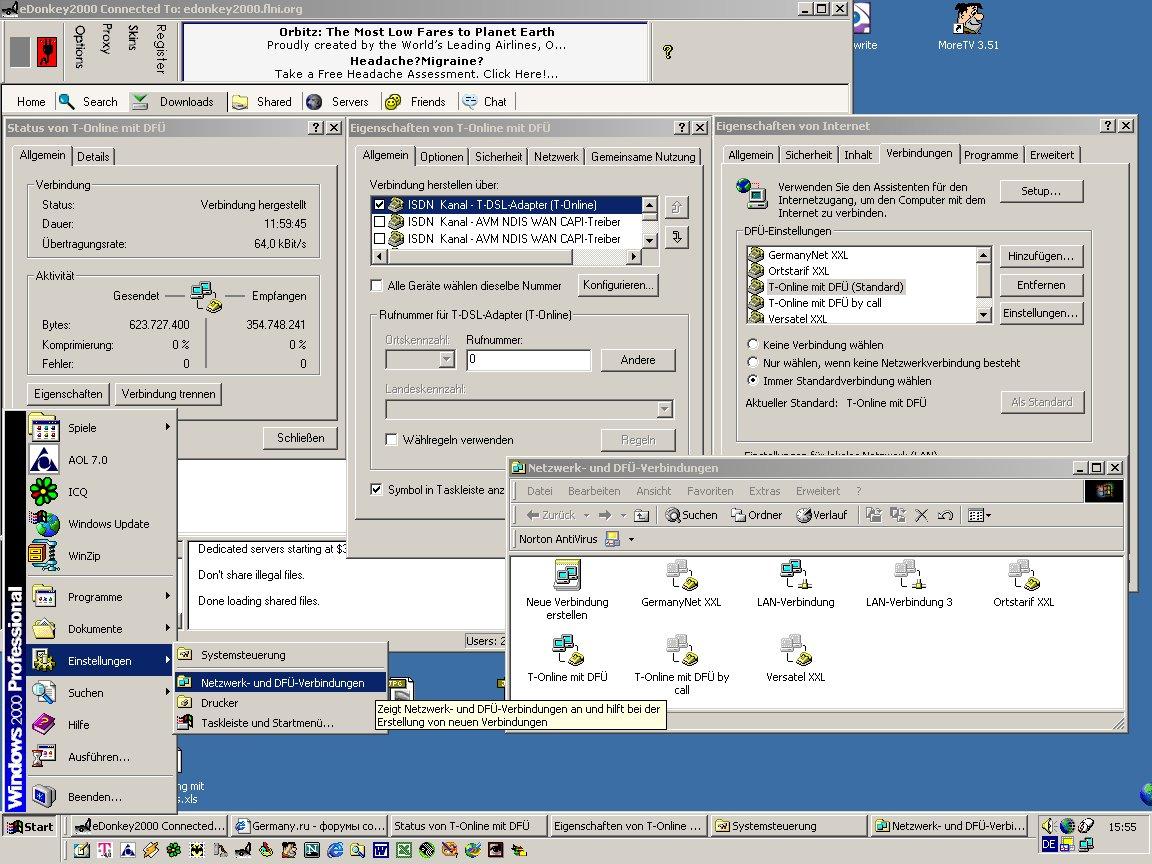This screenshot has width=1152, height=864.
Task: Launch Word from quick launch bar
Action: coord(380,850)
